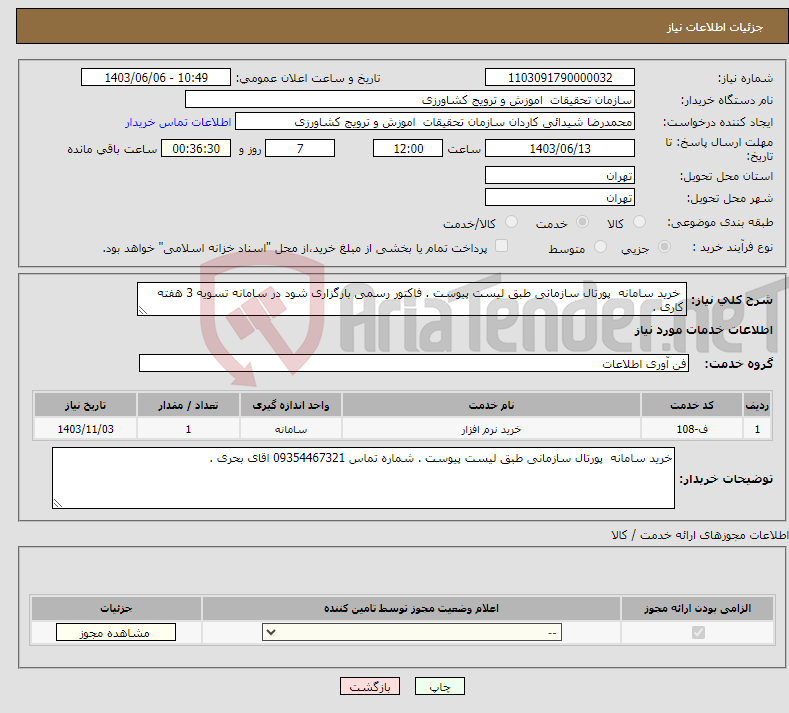
Task: Click the تعداد / مقدار column header
Action: coord(188,405)
